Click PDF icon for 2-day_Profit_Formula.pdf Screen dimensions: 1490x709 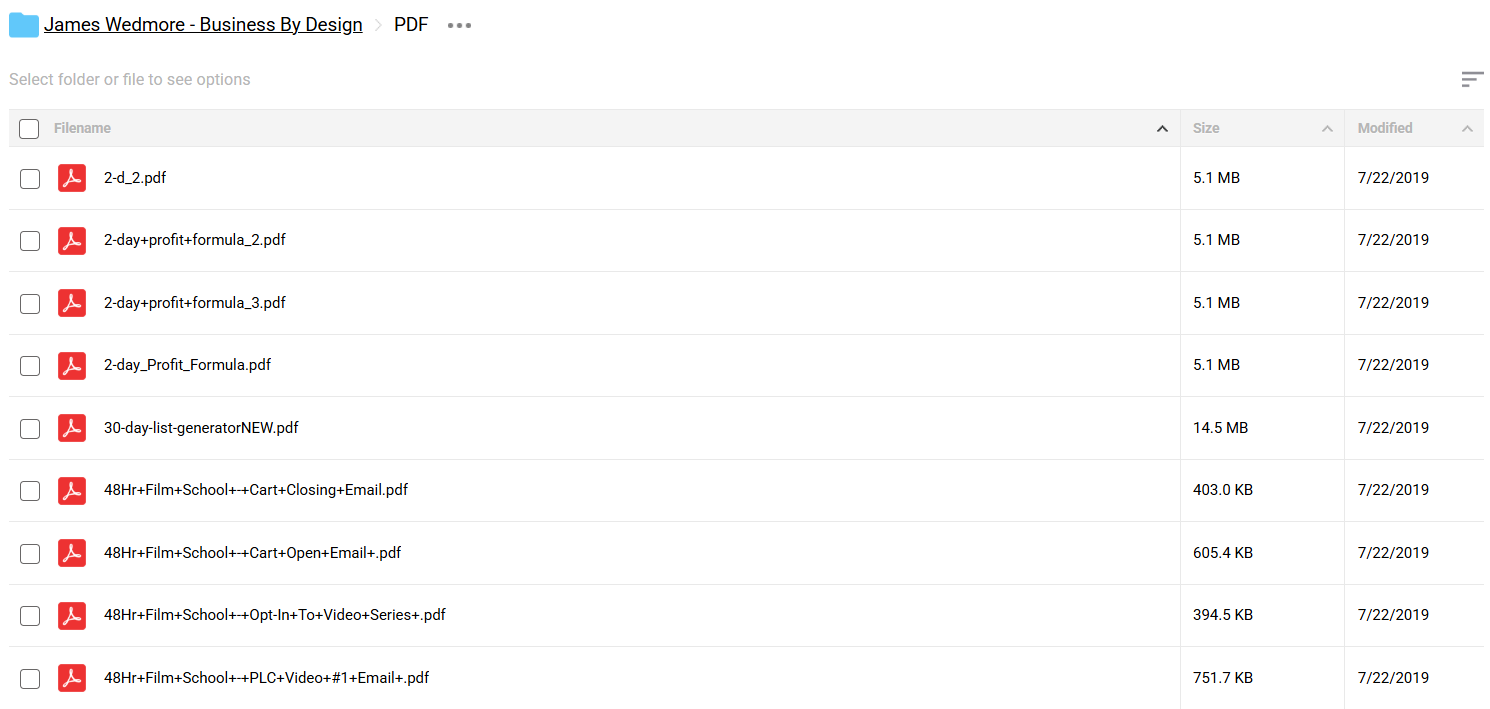72,365
